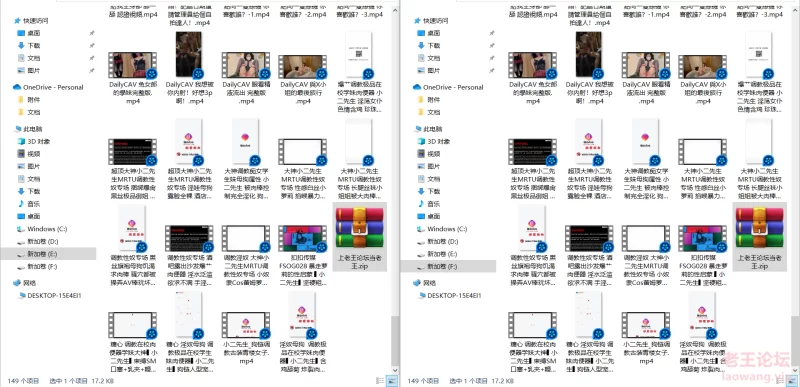Select the zip archive in right window
Viewport: 800px width, 387px height.
[760, 237]
